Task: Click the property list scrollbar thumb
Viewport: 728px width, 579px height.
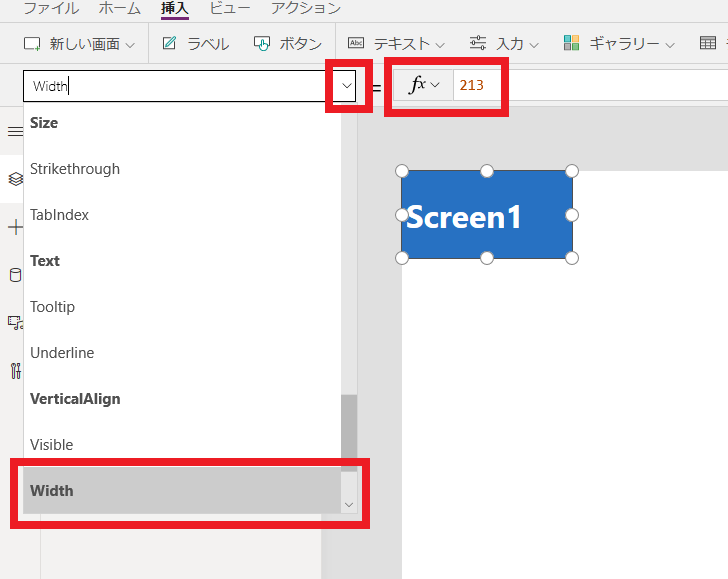Action: (349, 433)
